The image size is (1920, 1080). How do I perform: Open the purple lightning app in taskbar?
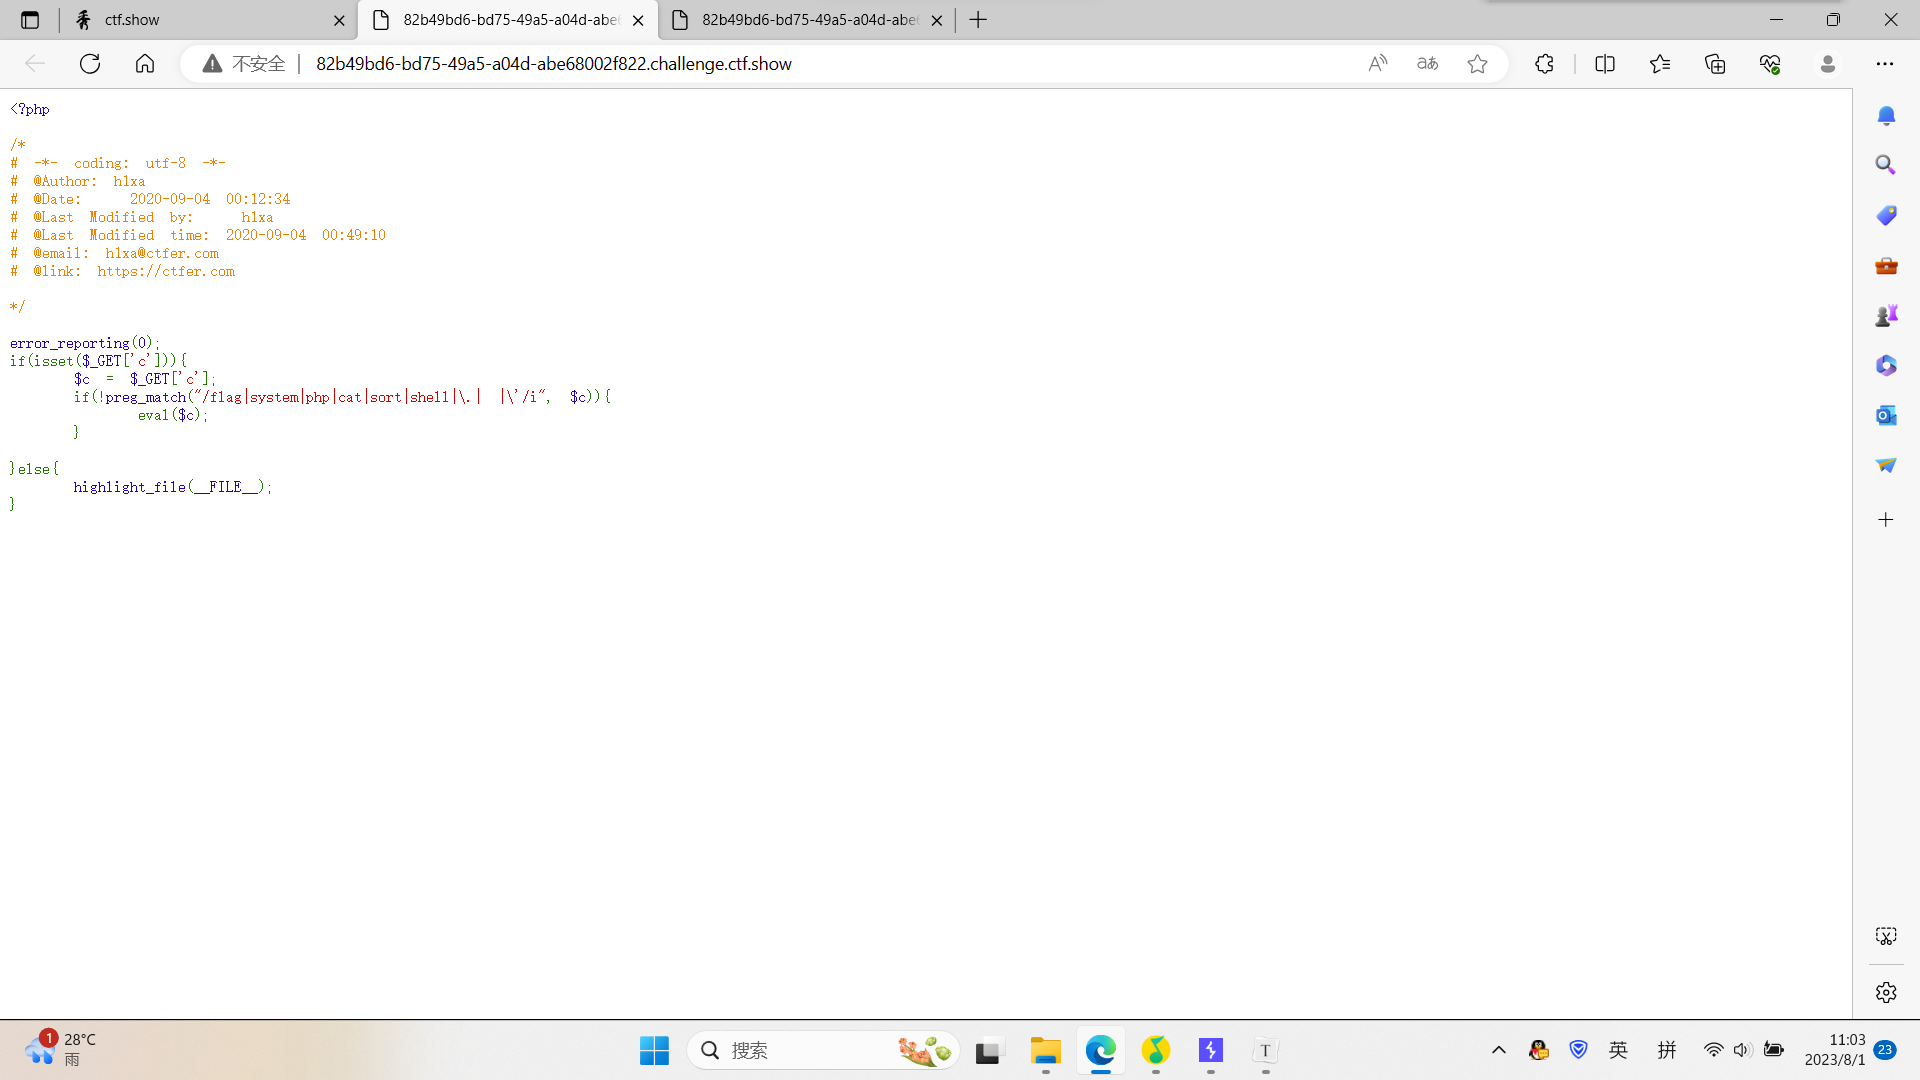[x=1211, y=1051]
